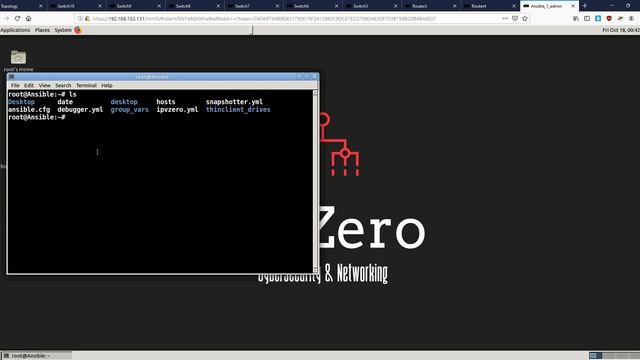Switch to the Switch7 tab

point(253,6)
